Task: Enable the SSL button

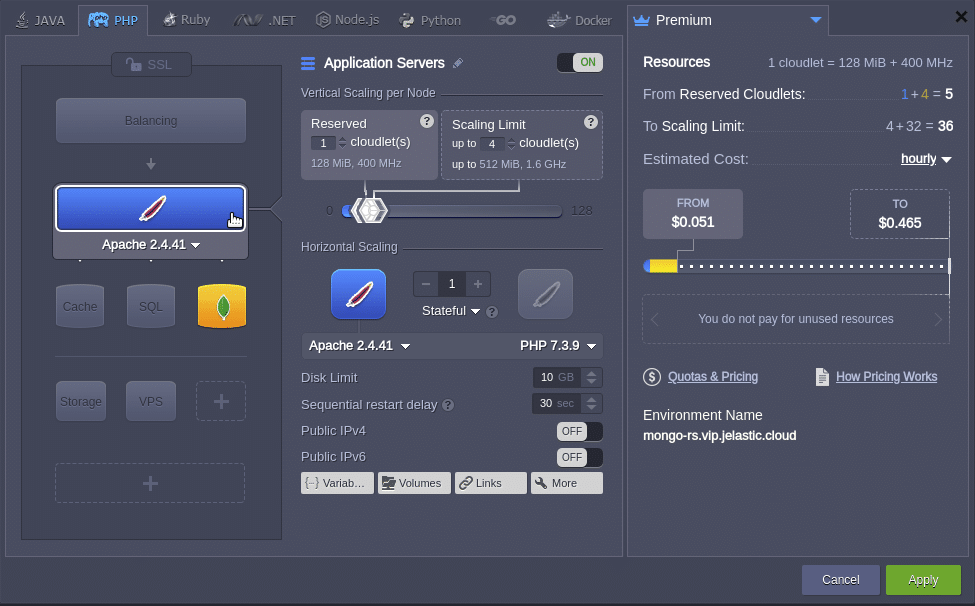Action: [151, 65]
